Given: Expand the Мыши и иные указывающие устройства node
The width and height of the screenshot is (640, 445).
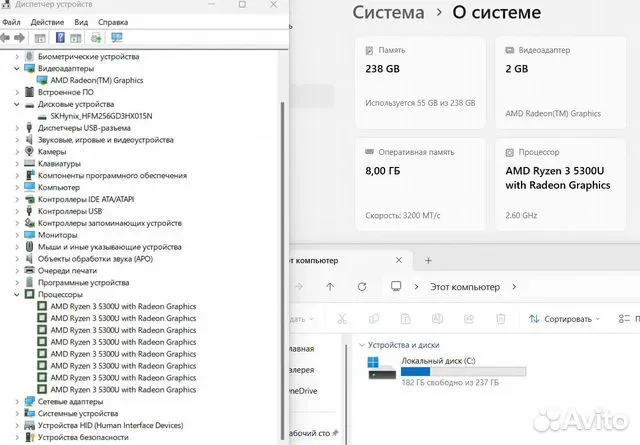Looking at the screenshot, I should [x=17, y=247].
